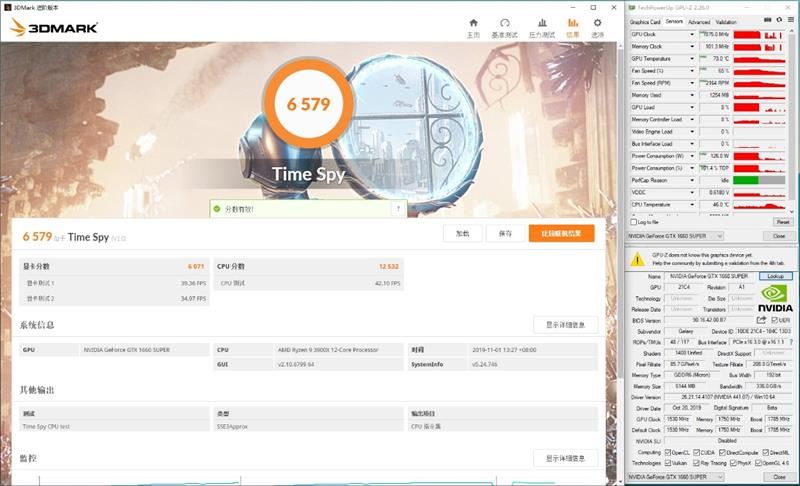
Task: Open VDDC sensor dropdown
Action: pyautogui.click(x=692, y=193)
